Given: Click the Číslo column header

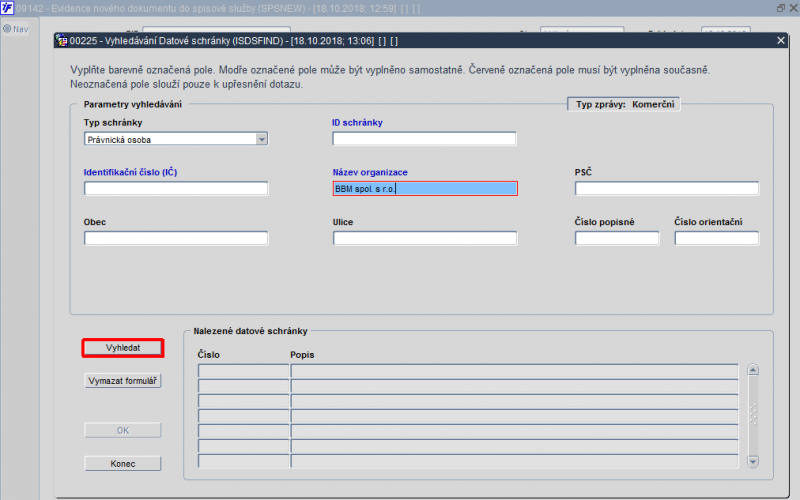Looking at the screenshot, I should (208, 355).
